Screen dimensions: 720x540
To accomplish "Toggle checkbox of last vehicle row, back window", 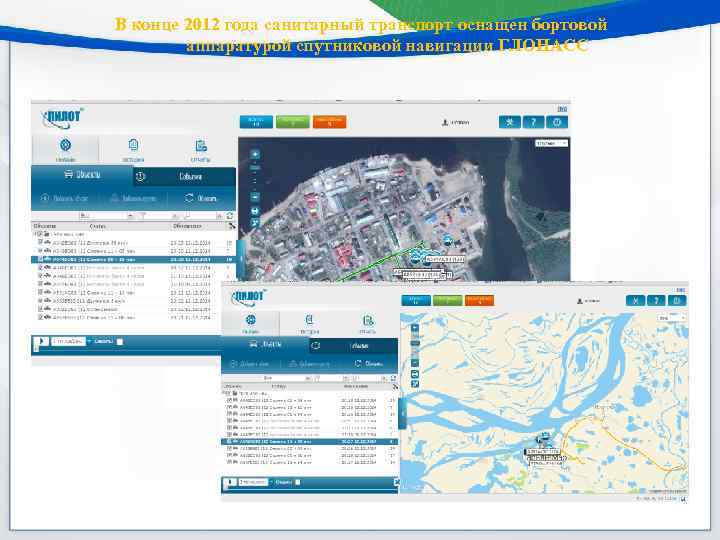I will 40,317.
